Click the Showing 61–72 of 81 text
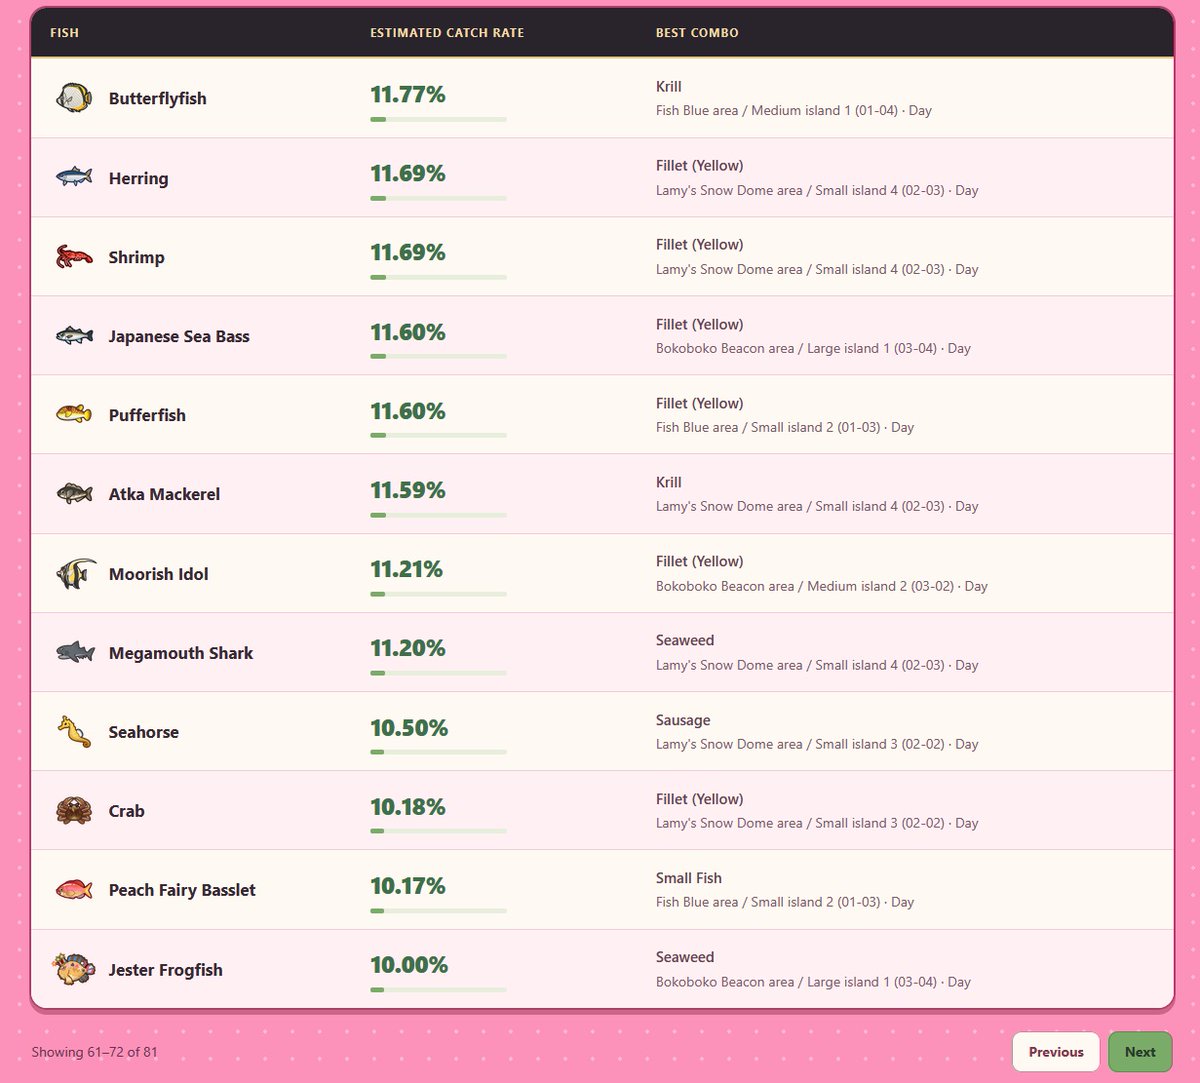The width and height of the screenshot is (1200, 1083). [x=94, y=1052]
